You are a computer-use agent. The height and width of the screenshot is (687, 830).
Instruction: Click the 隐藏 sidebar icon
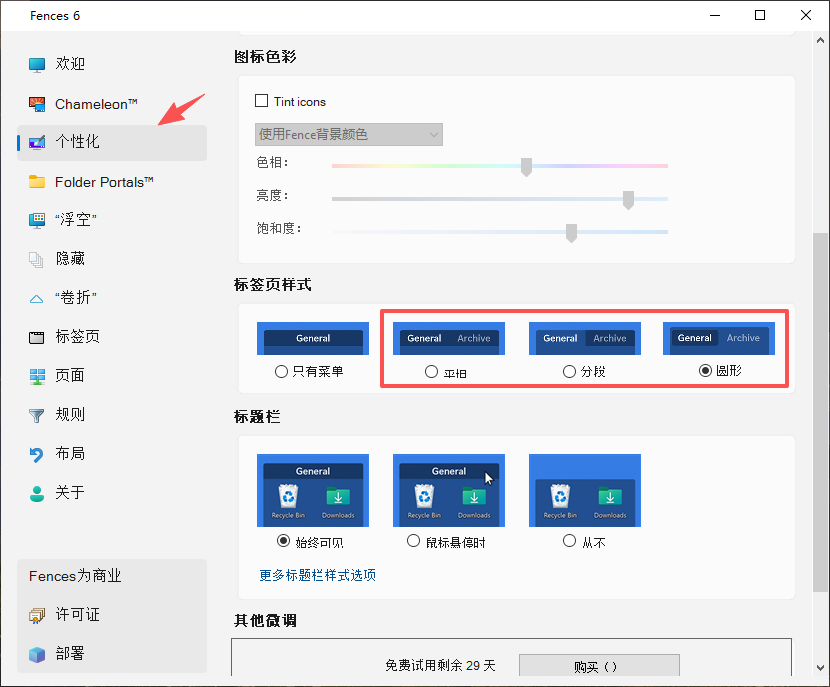(36, 259)
